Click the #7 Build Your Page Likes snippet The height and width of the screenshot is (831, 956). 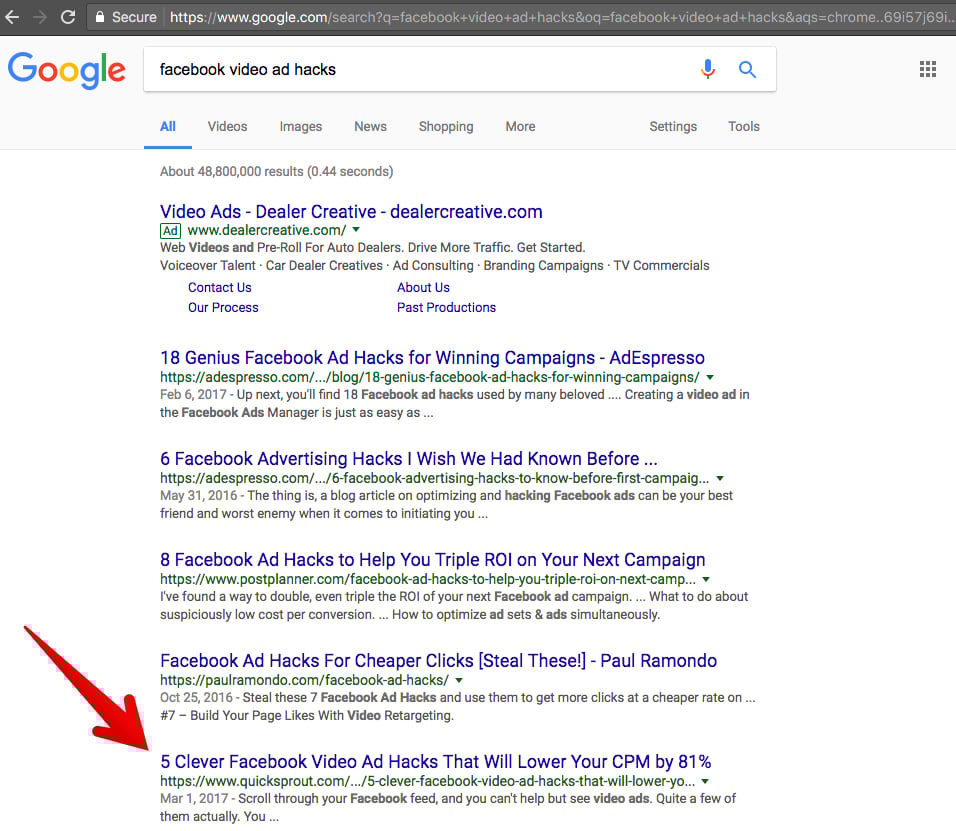pyautogui.click(x=307, y=715)
